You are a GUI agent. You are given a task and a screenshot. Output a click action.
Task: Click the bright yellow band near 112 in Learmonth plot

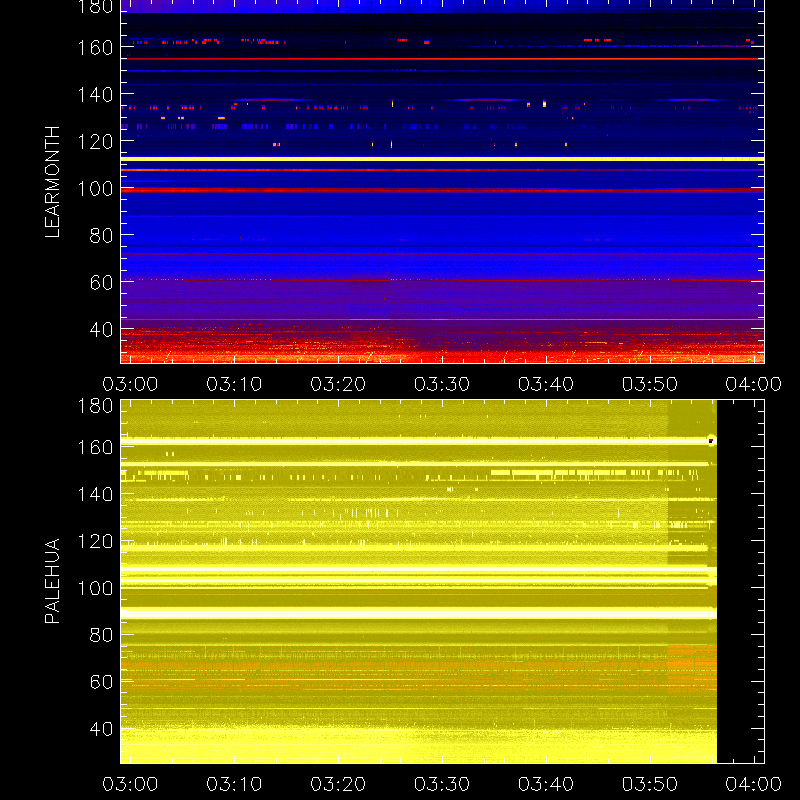(x=442, y=159)
